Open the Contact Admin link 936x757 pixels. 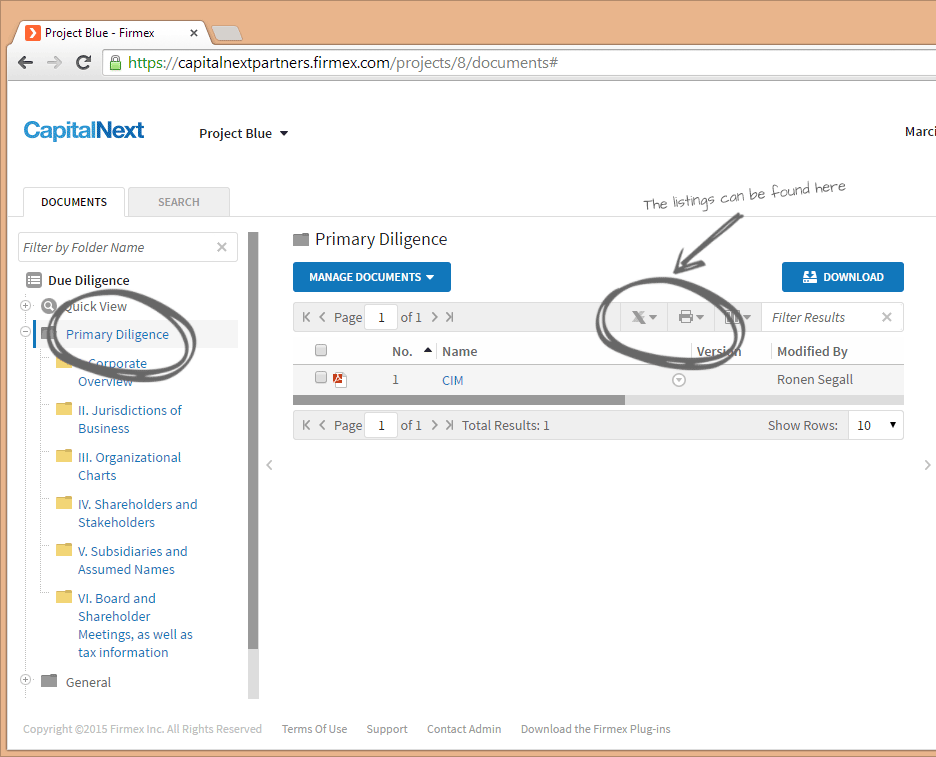coord(464,729)
